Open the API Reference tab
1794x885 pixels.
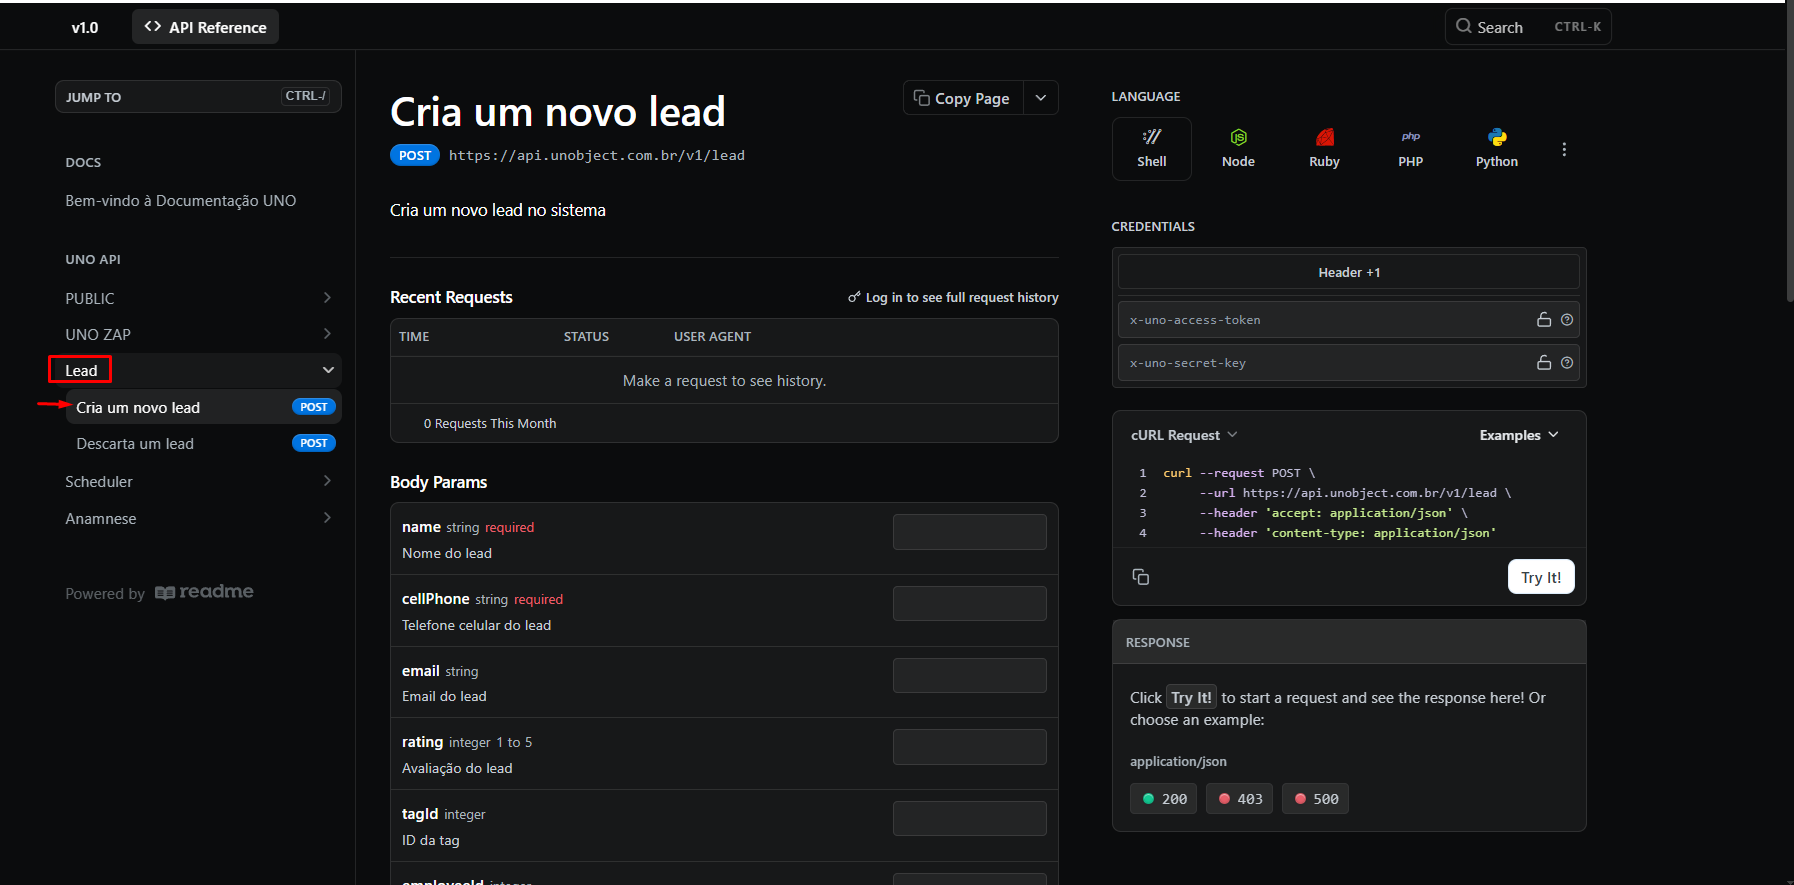point(205,27)
